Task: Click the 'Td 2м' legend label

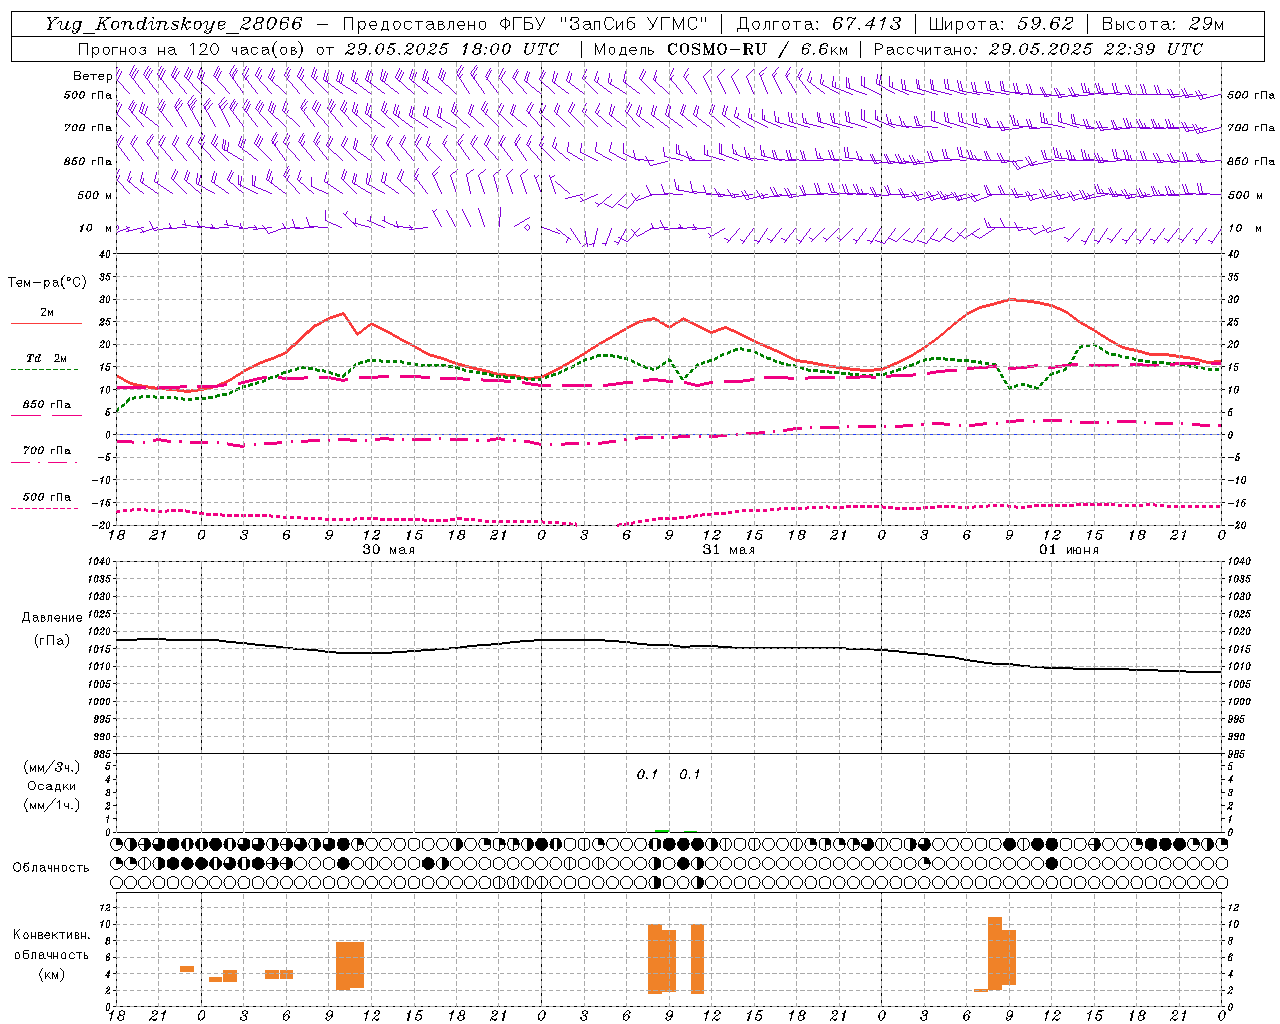Action: pos(47,358)
